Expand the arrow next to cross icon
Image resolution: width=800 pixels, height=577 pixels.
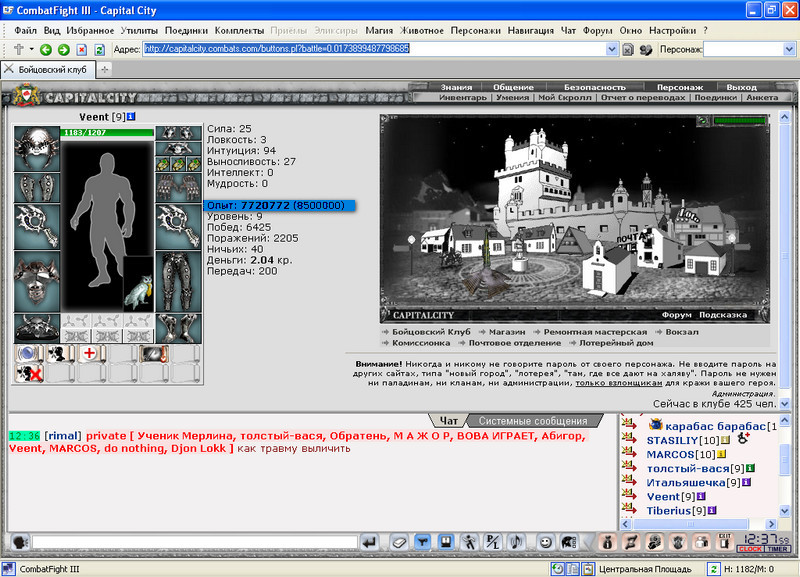pos(32,49)
